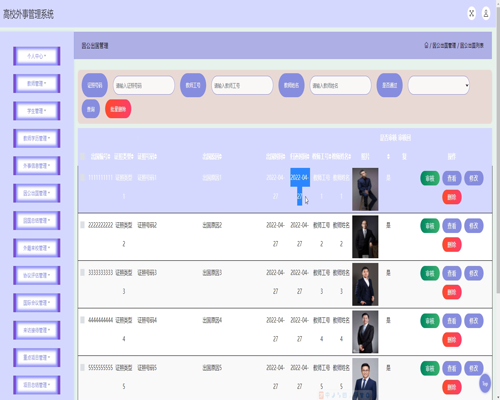Click green 审核 button for row 4444444444
Screen dimensions: 500x400
[x=430, y=321]
